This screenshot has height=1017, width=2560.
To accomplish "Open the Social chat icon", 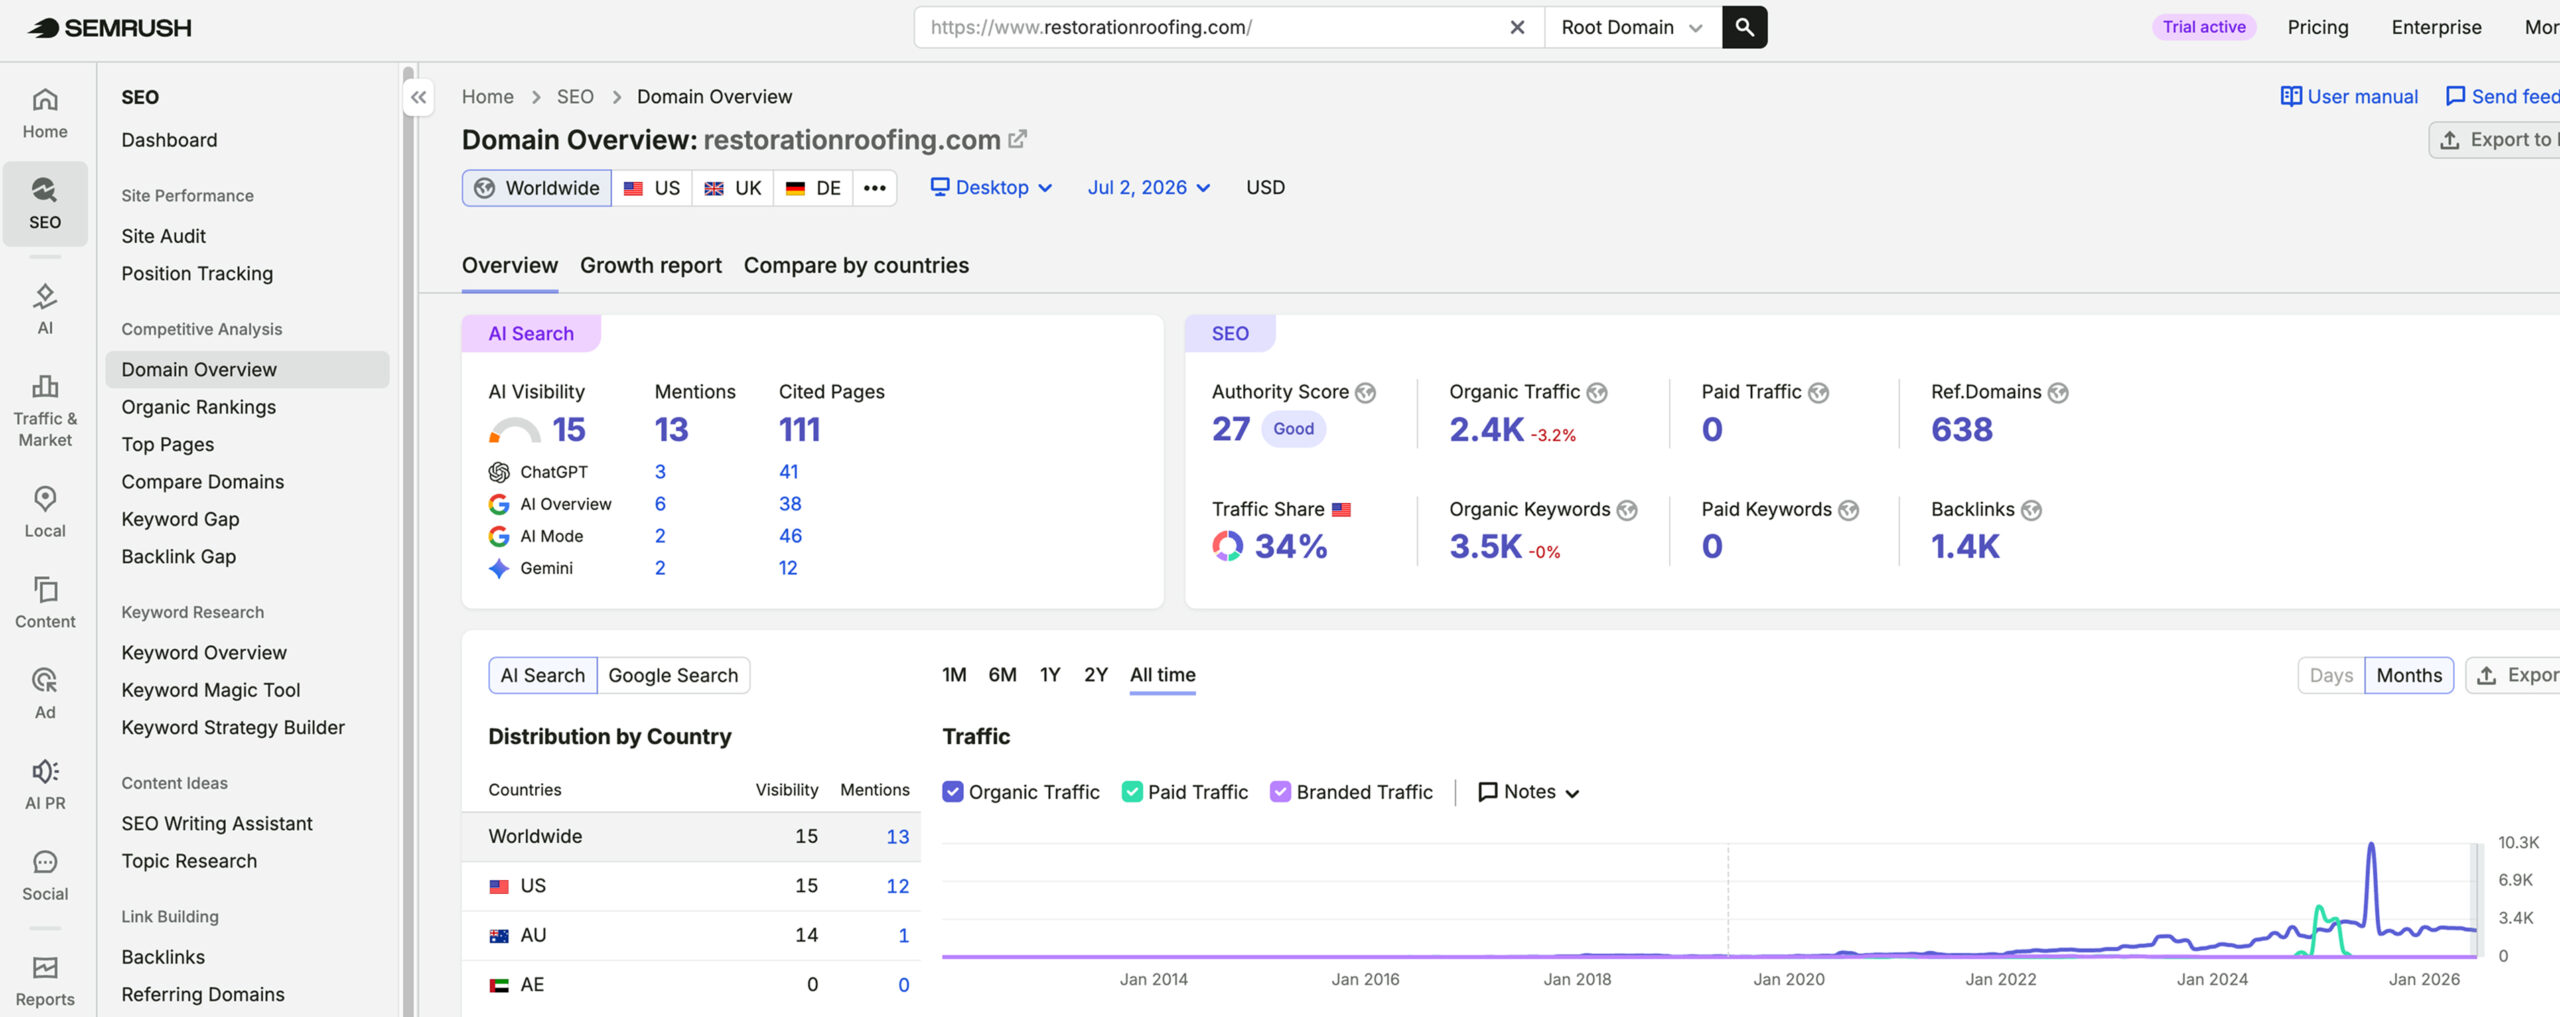I will (x=45, y=876).
